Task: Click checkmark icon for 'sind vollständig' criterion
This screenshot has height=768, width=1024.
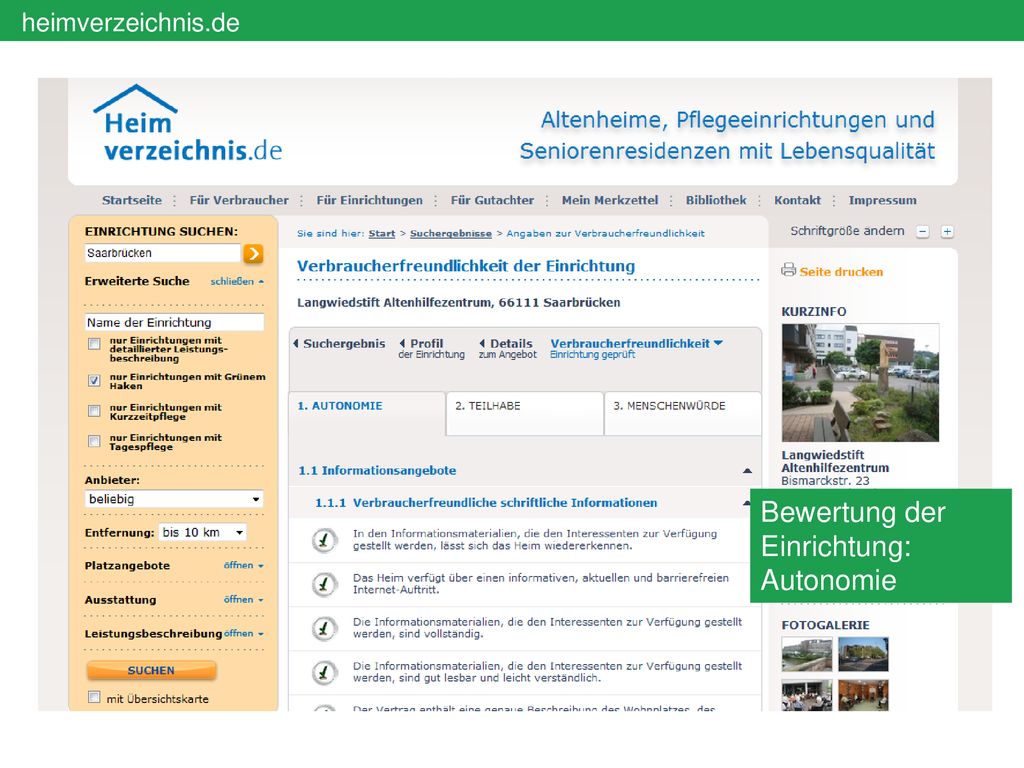Action: [324, 628]
